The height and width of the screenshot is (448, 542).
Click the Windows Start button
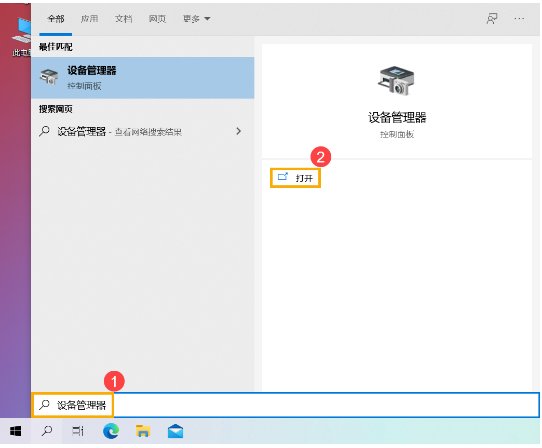tap(15, 431)
